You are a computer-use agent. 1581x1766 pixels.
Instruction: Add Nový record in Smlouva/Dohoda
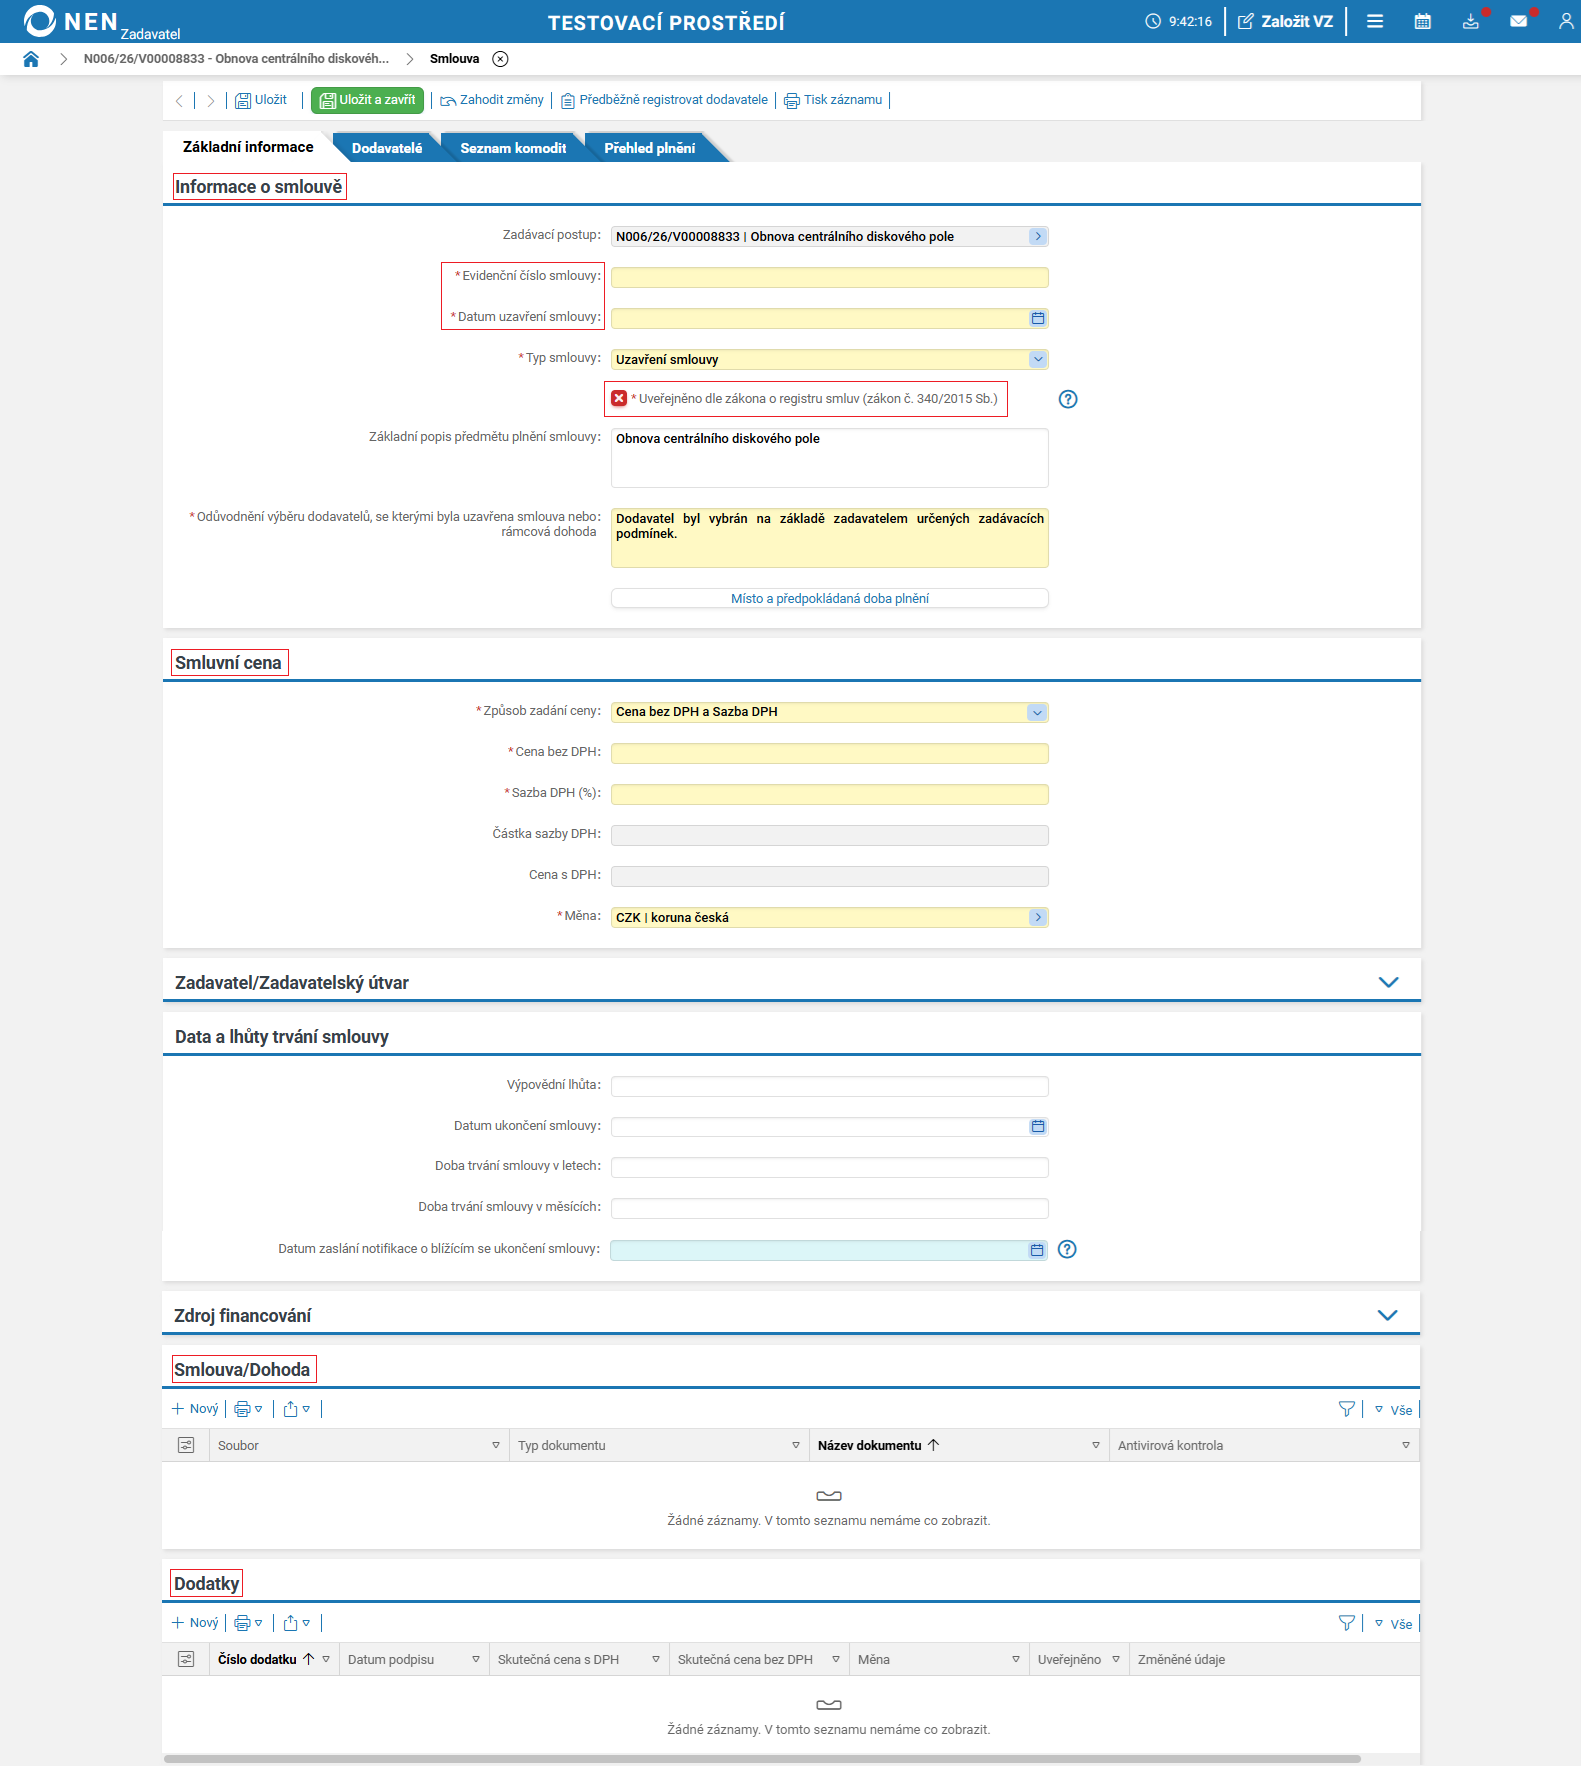195,1409
